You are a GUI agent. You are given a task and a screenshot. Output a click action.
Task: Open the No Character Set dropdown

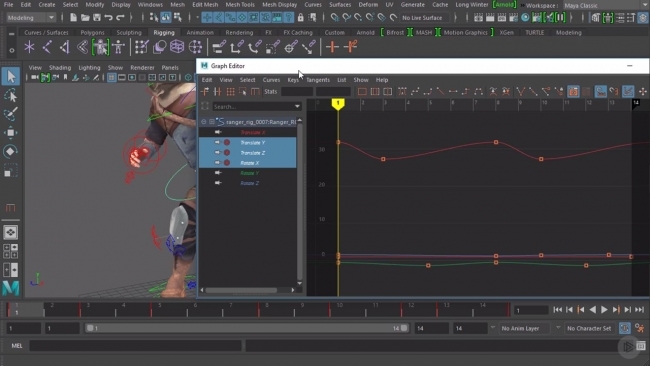pos(558,328)
